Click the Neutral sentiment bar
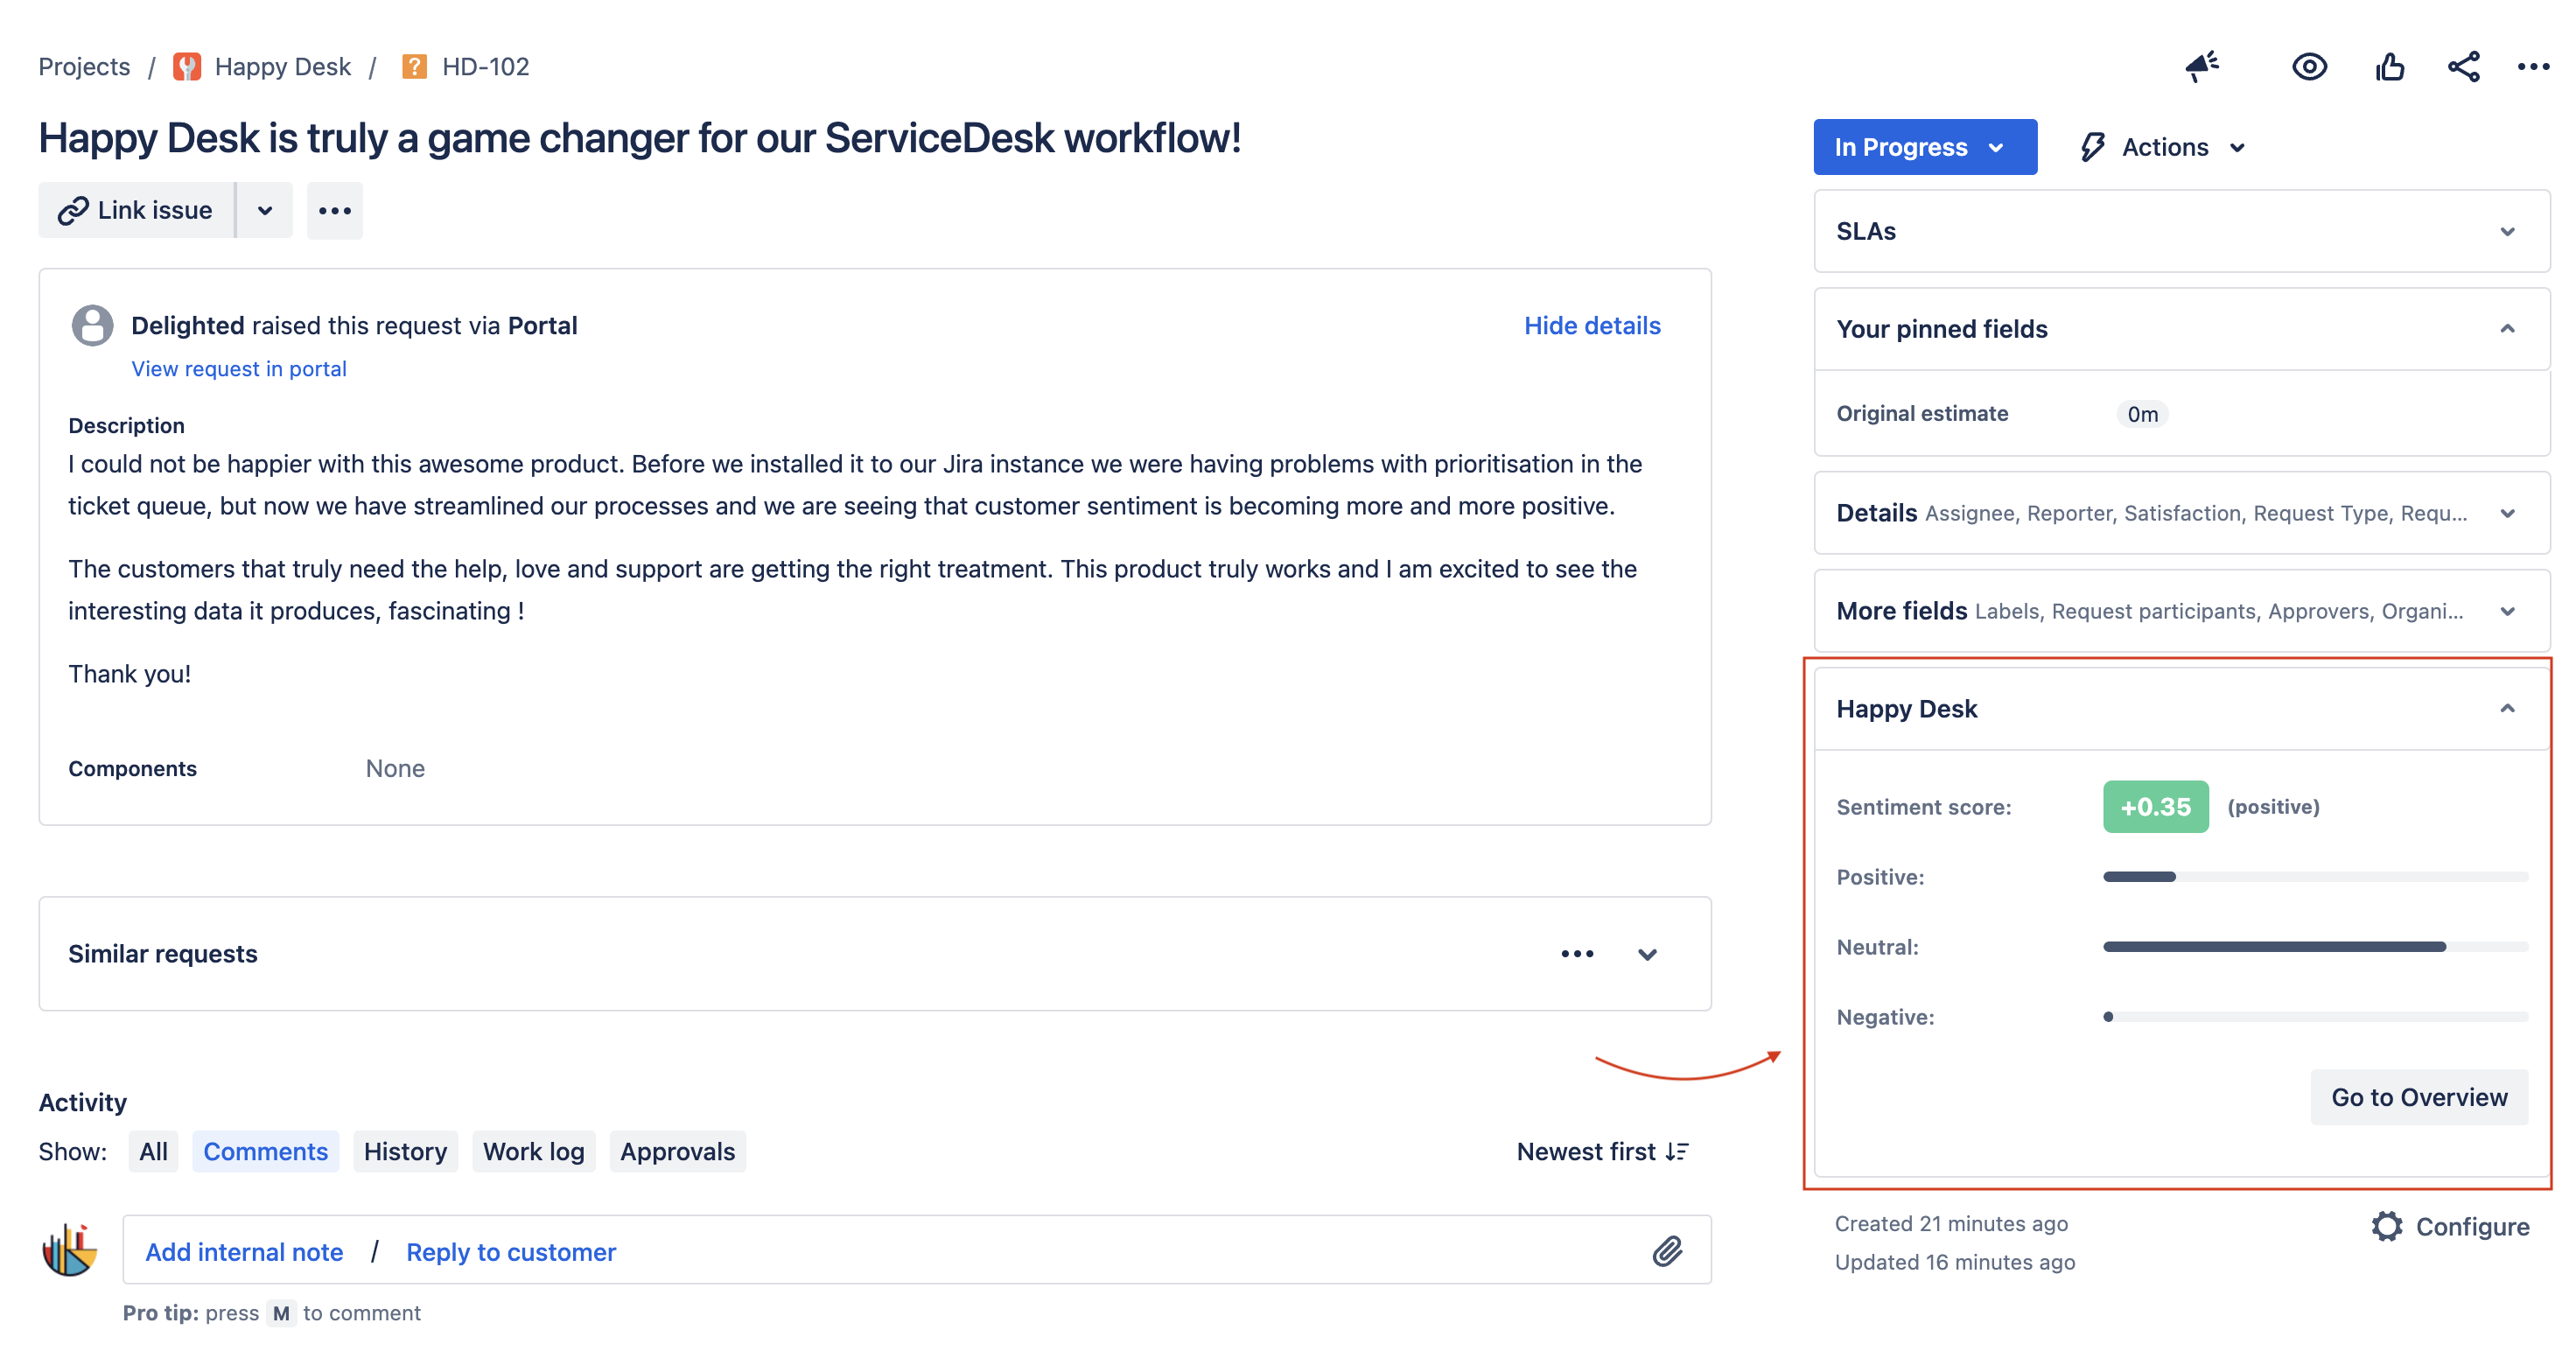The width and height of the screenshot is (2576, 1365). coord(2315,946)
